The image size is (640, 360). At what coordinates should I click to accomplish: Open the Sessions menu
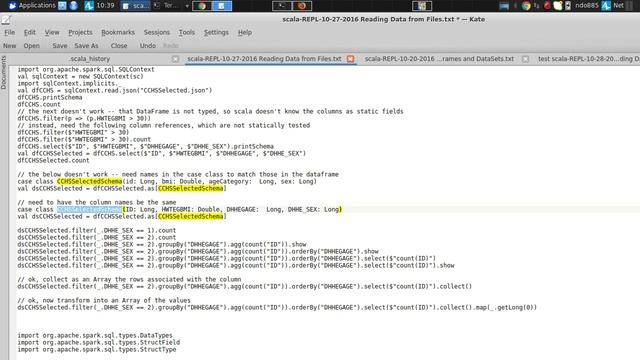[x=157, y=32]
